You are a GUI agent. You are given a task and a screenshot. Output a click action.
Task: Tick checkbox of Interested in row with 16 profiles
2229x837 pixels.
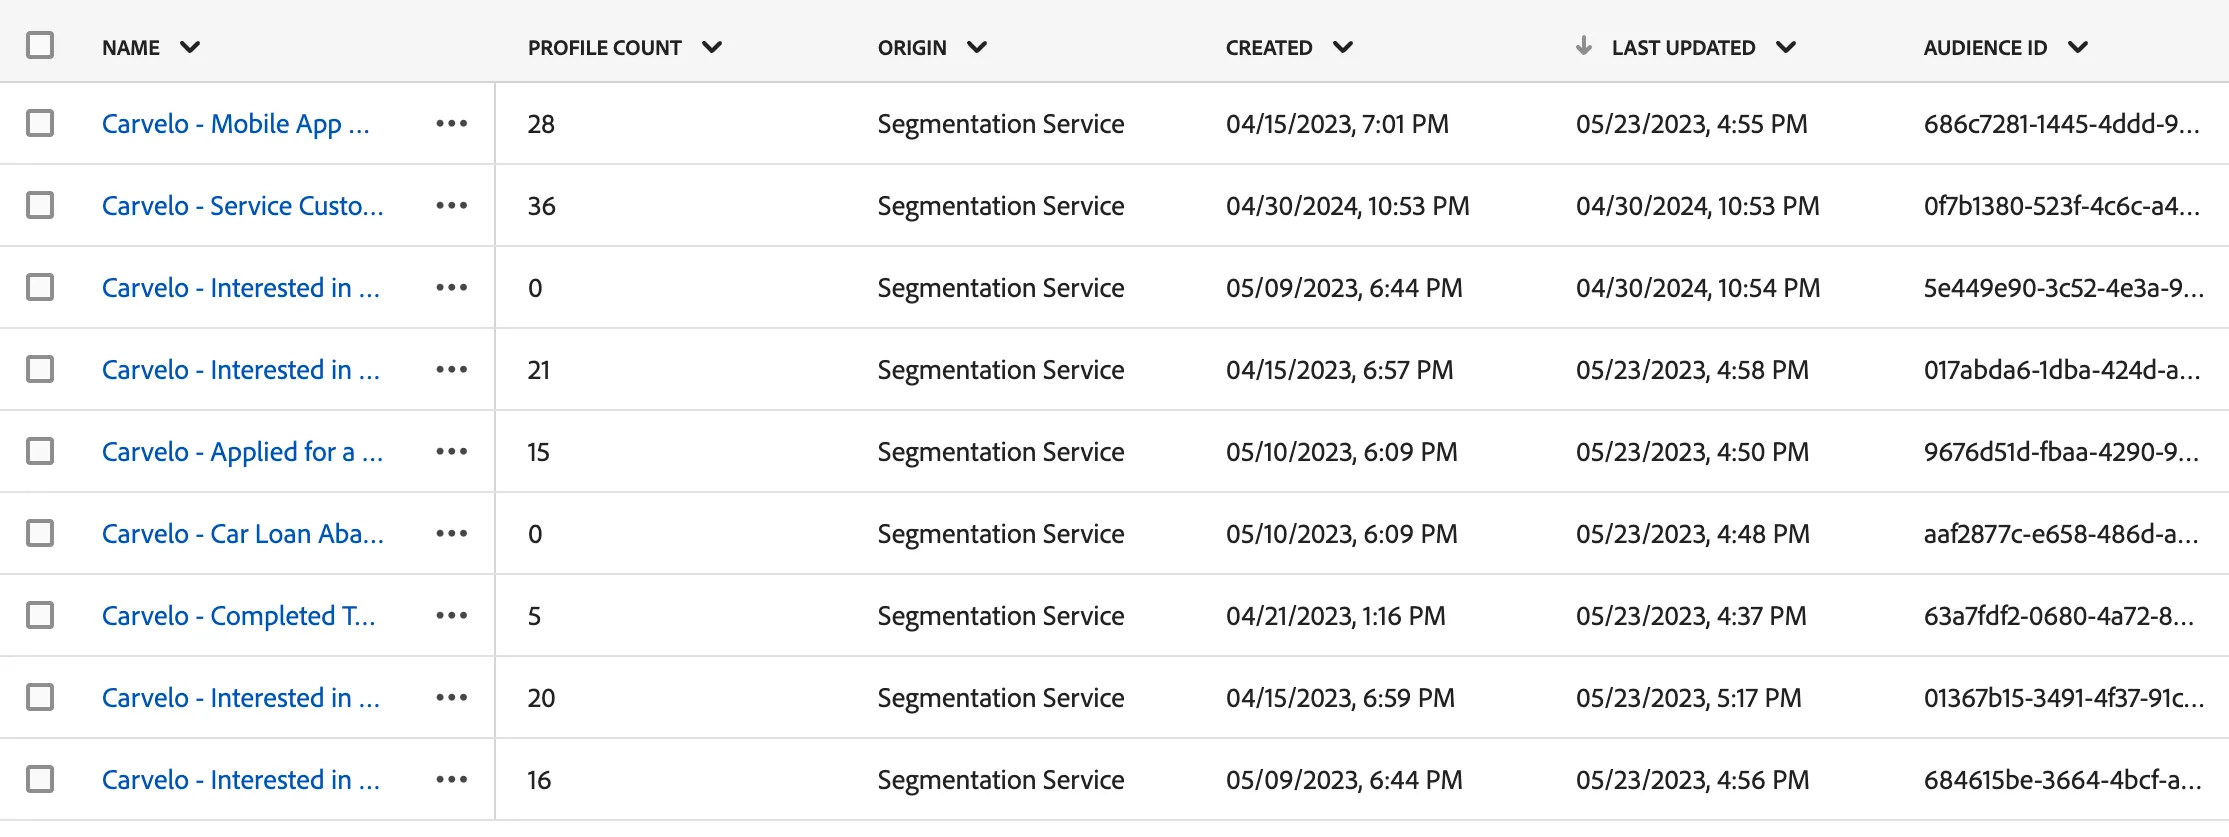[40, 779]
